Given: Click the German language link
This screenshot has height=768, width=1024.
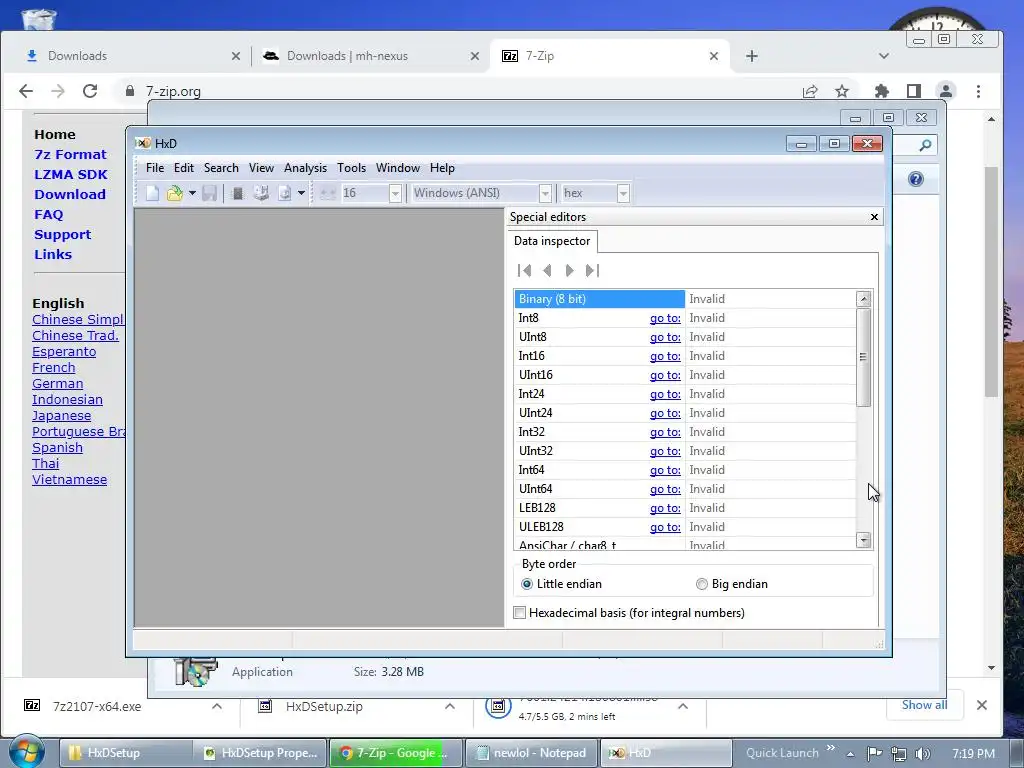Looking at the screenshot, I should pos(57,383).
